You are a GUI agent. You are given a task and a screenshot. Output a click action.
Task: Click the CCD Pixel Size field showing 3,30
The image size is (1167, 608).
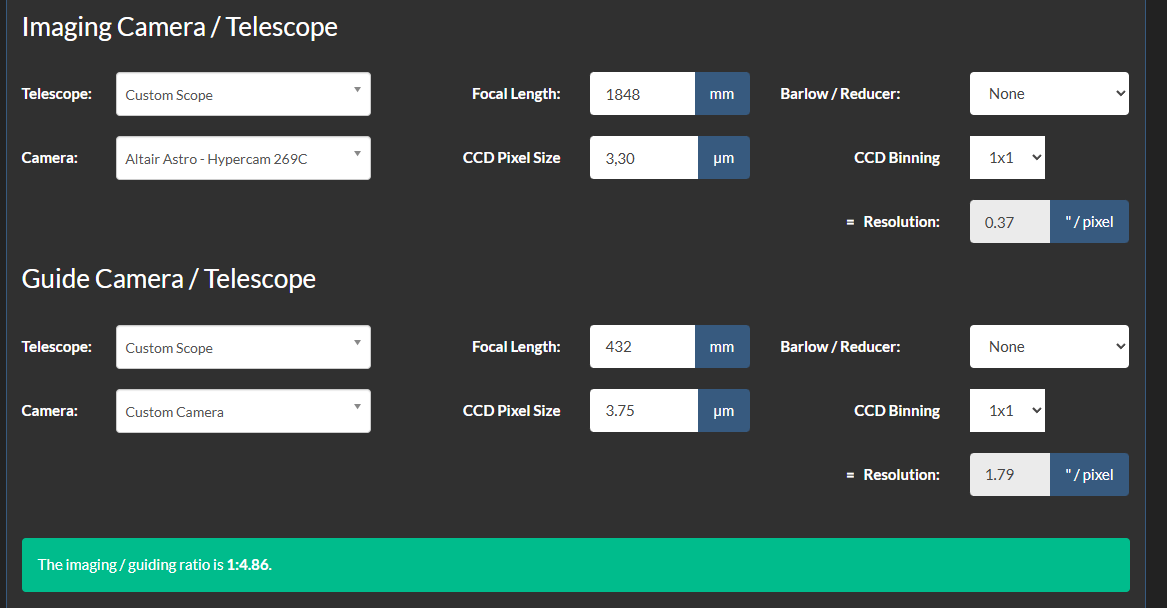[643, 158]
